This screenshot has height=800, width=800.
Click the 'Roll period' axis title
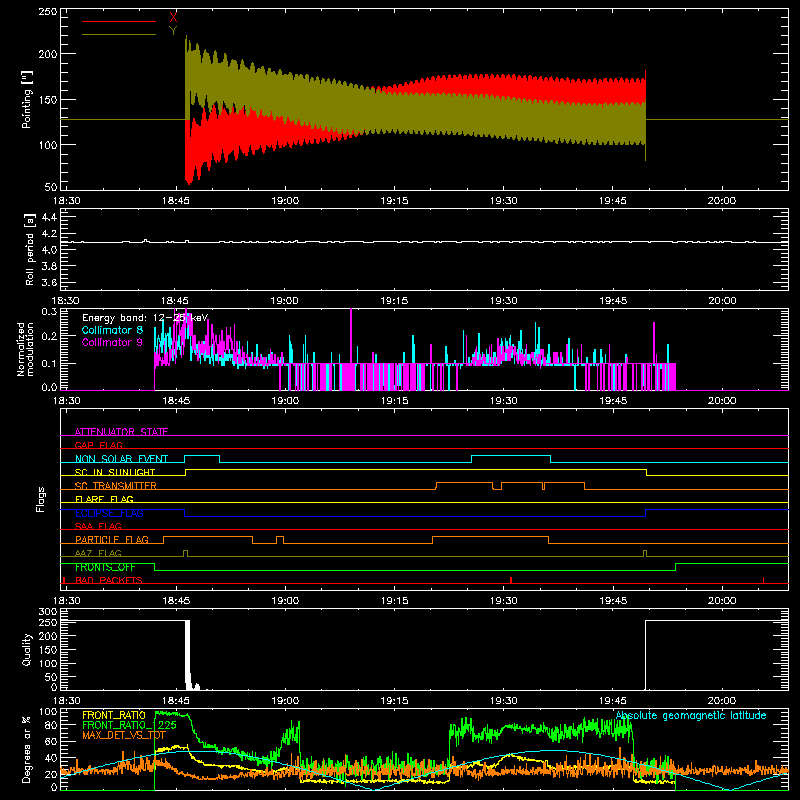30,249
